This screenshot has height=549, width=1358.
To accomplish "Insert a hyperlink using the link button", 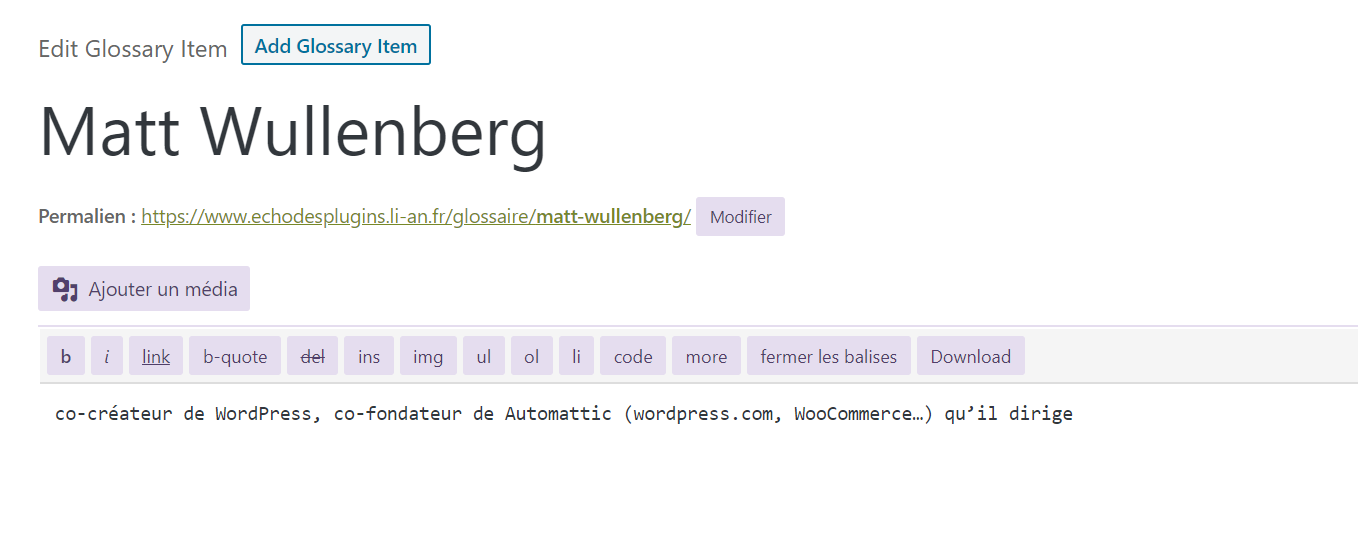I will click(156, 356).
